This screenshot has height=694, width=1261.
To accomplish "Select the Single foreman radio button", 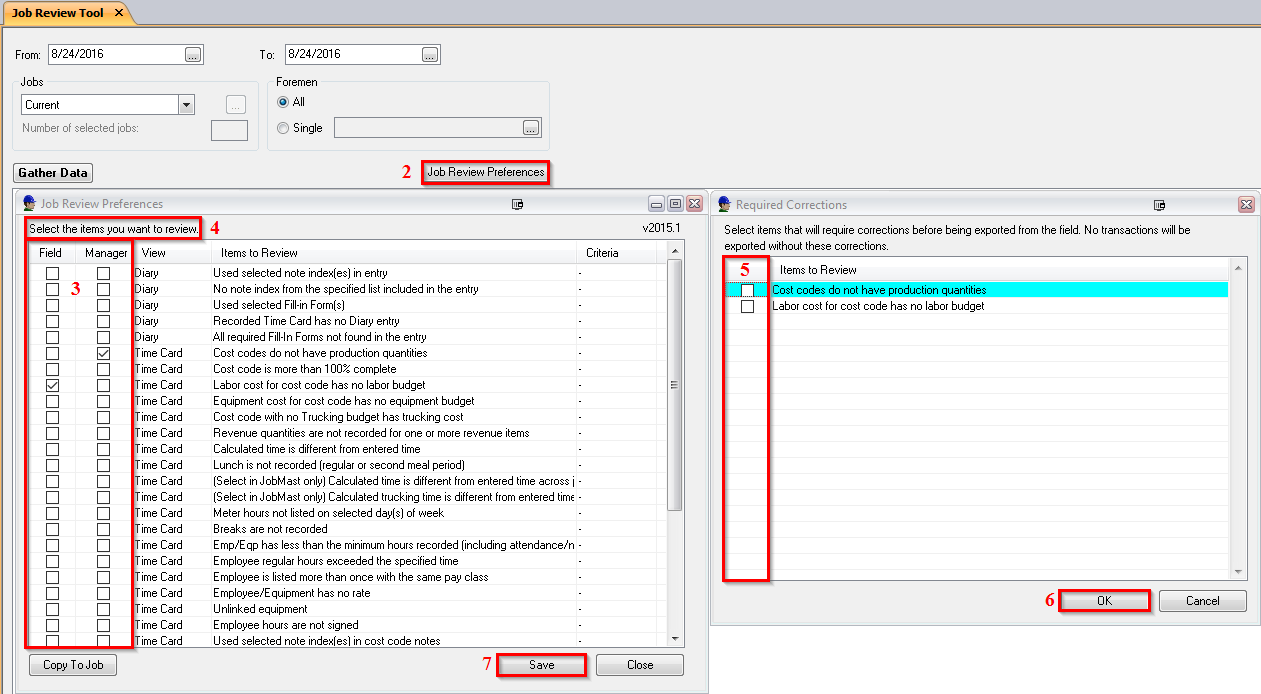I will tap(283, 128).
